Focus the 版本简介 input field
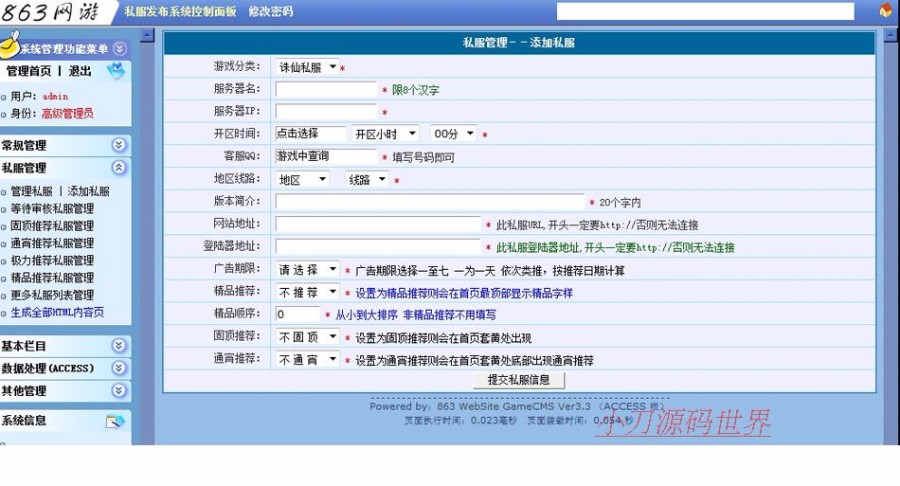900x486 pixels. pyautogui.click(x=430, y=201)
